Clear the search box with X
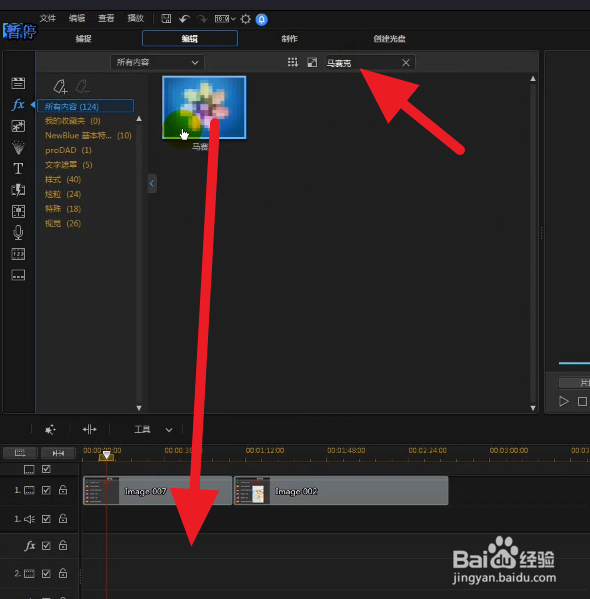 pos(406,63)
